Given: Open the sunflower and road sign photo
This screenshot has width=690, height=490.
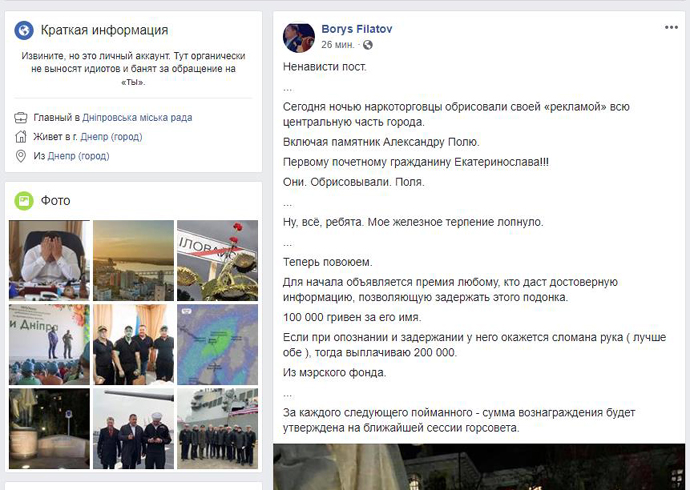Looking at the screenshot, I should point(217,260).
